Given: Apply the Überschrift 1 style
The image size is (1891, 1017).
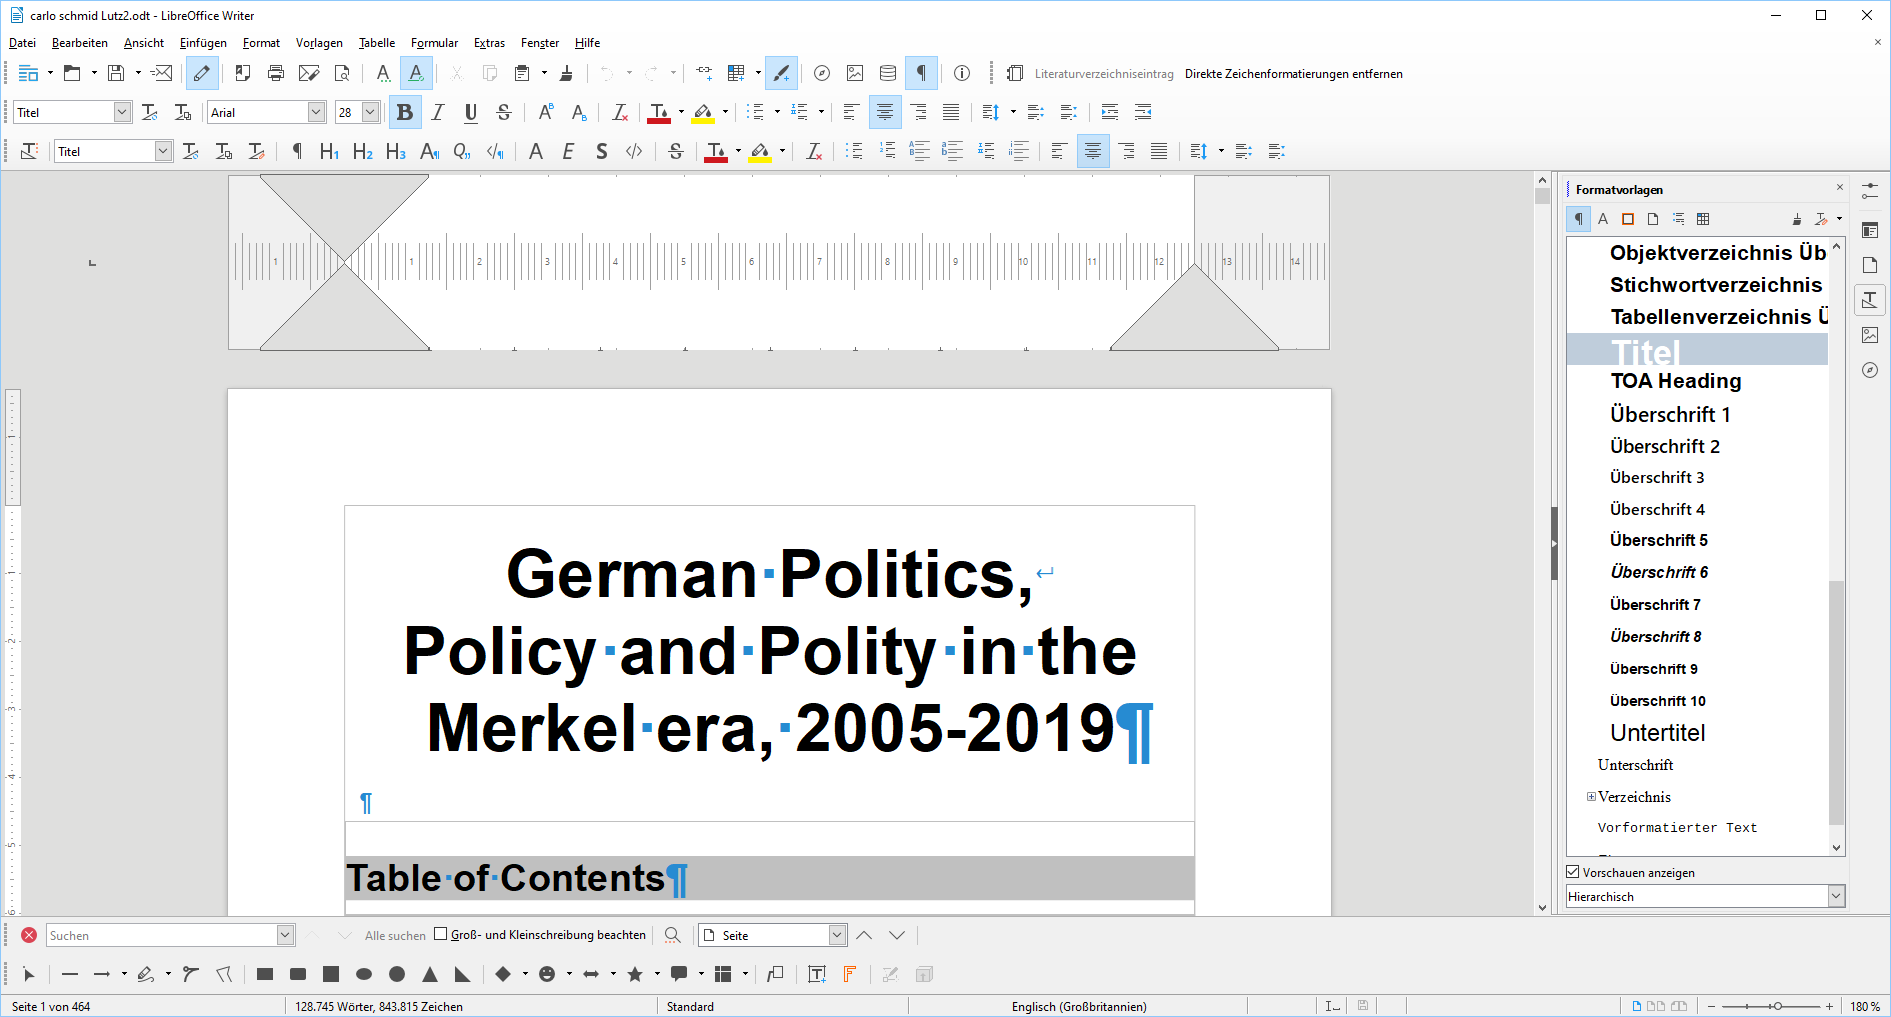Looking at the screenshot, I should tap(1669, 414).
